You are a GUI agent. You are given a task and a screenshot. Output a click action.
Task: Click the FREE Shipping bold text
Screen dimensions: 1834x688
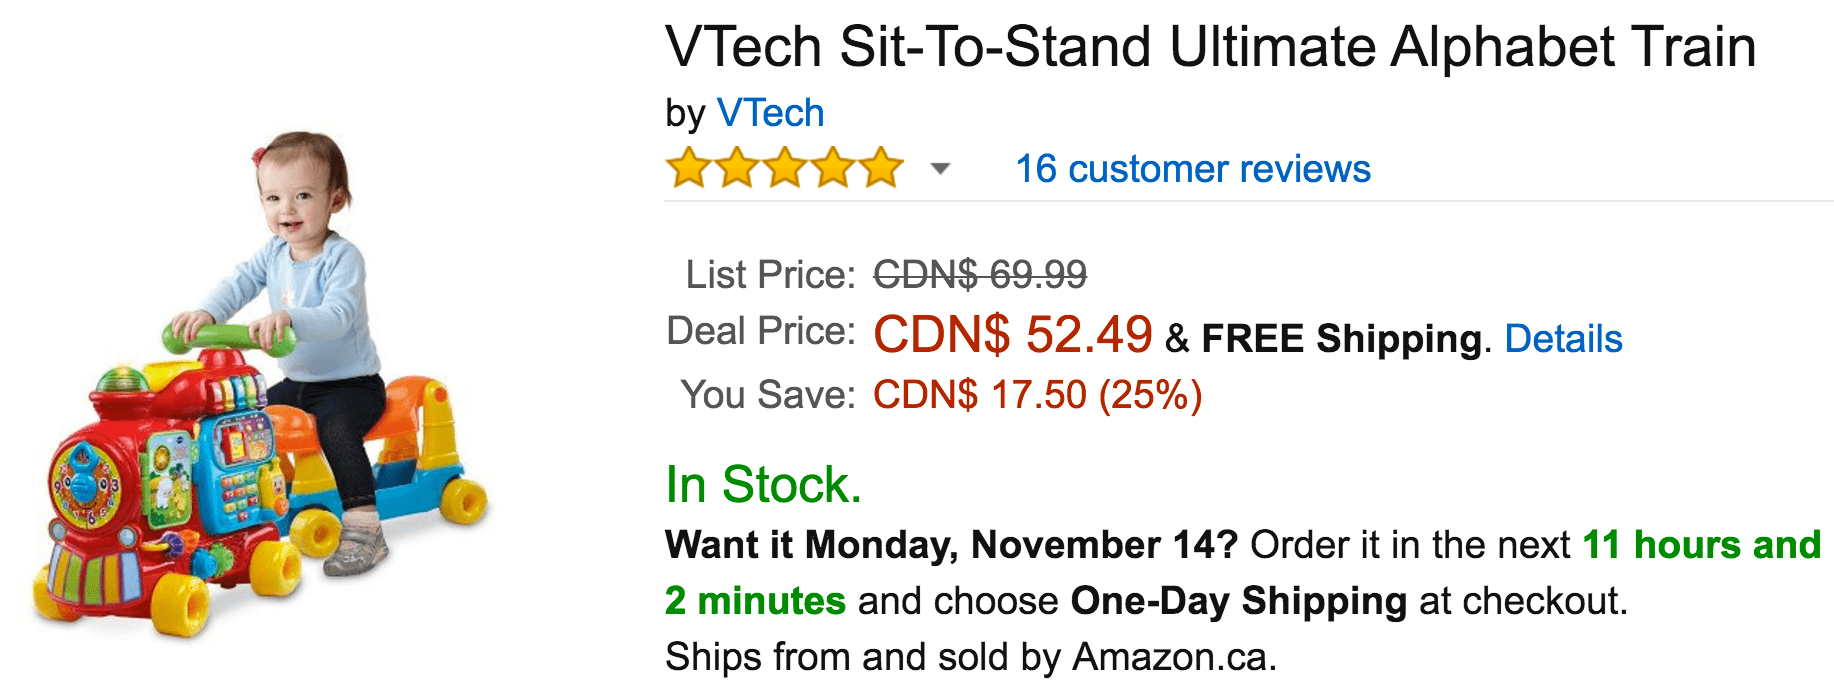(1342, 339)
